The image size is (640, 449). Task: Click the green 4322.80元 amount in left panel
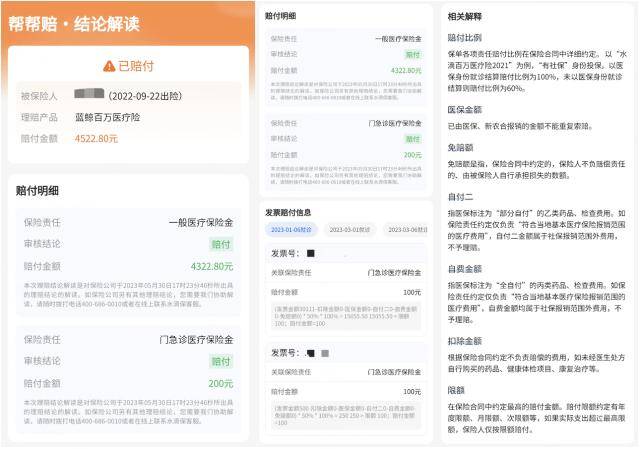pyautogui.click(x=212, y=266)
